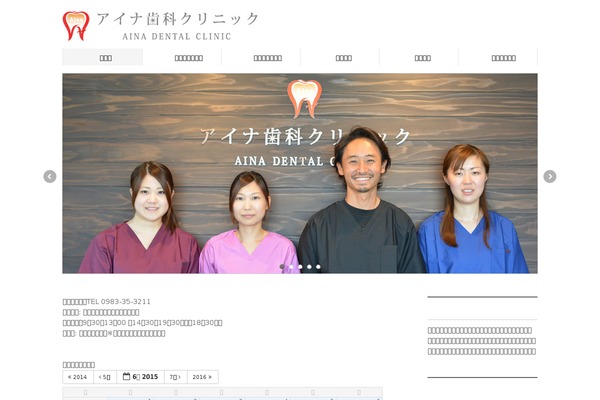Go to the previous slide with left arrow
The height and width of the screenshot is (400, 600).
point(50,176)
